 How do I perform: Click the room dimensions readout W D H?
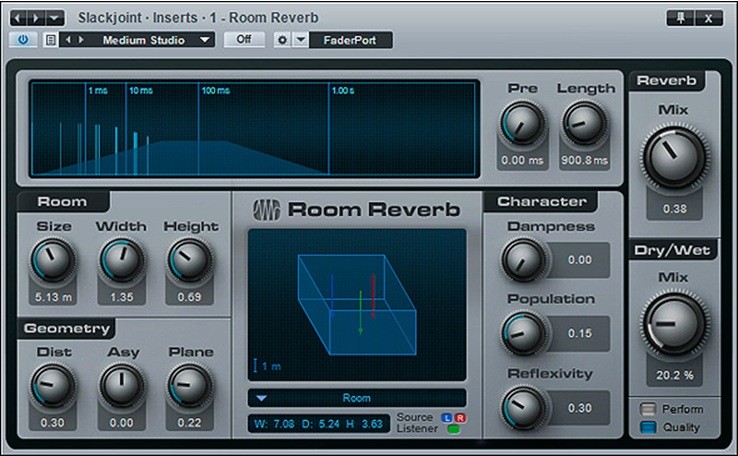tap(319, 424)
